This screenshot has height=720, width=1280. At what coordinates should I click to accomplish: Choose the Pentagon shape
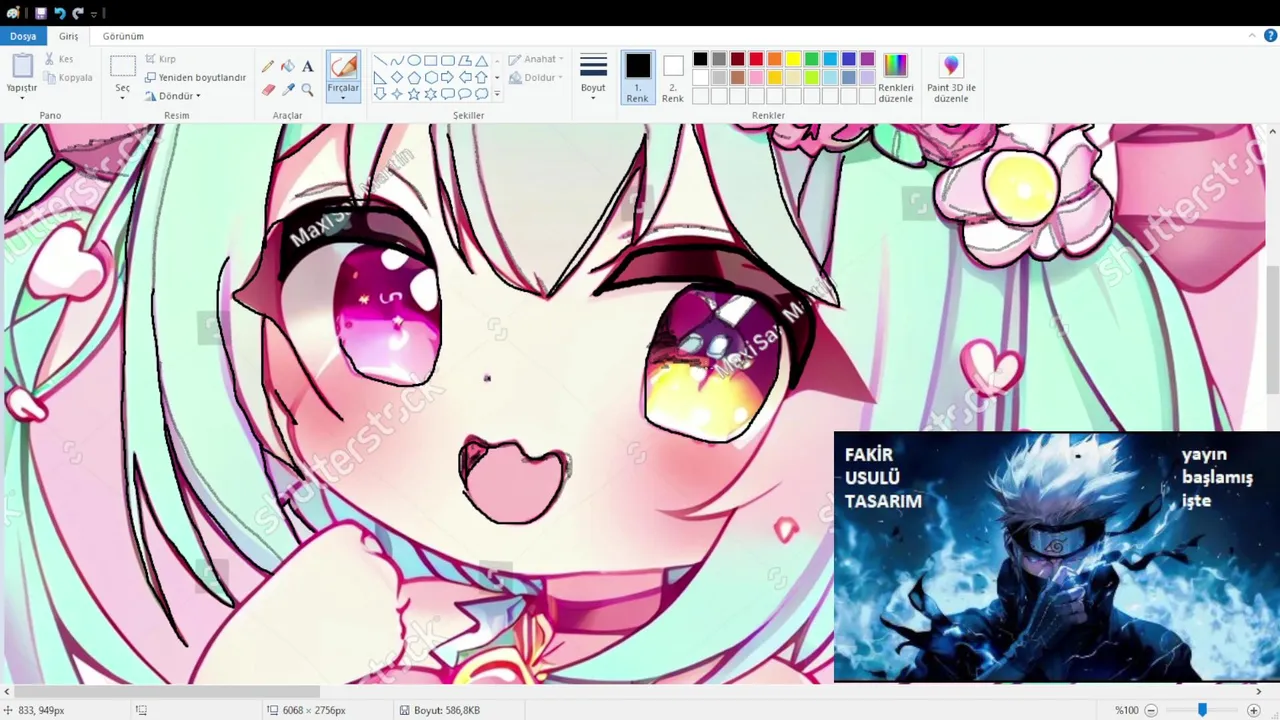pos(414,77)
